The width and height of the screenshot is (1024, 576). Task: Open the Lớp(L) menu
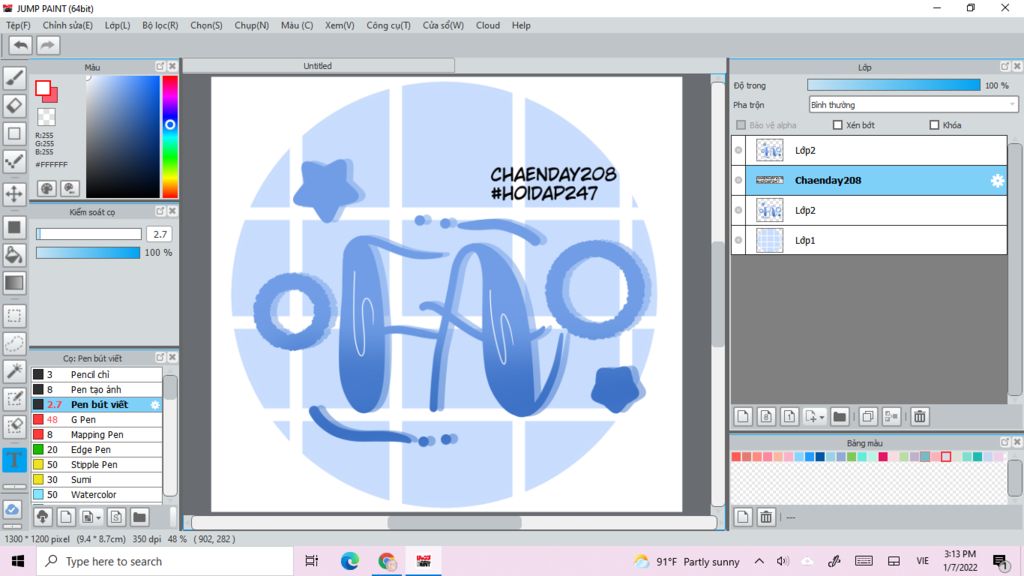(x=118, y=25)
